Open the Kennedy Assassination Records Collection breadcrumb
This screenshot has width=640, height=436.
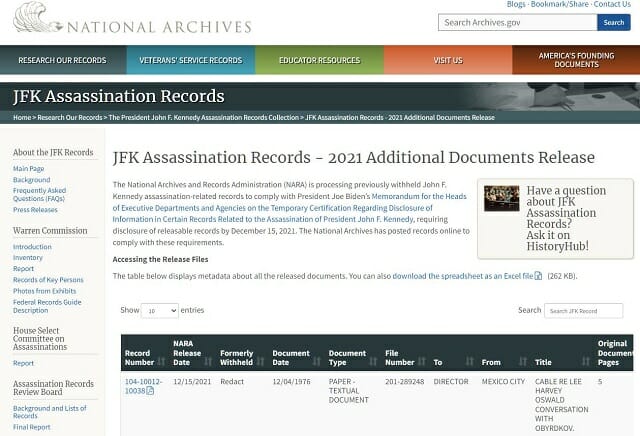point(204,118)
